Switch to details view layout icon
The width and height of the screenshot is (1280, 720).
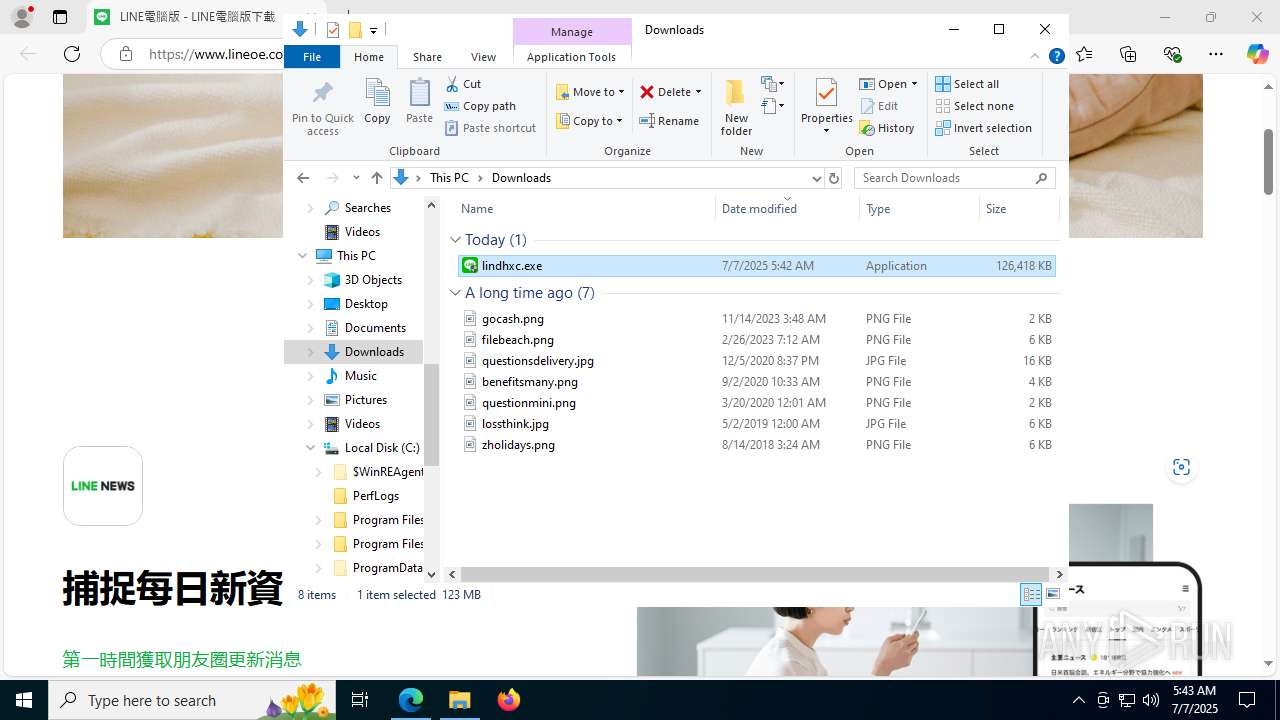[x=1031, y=595]
